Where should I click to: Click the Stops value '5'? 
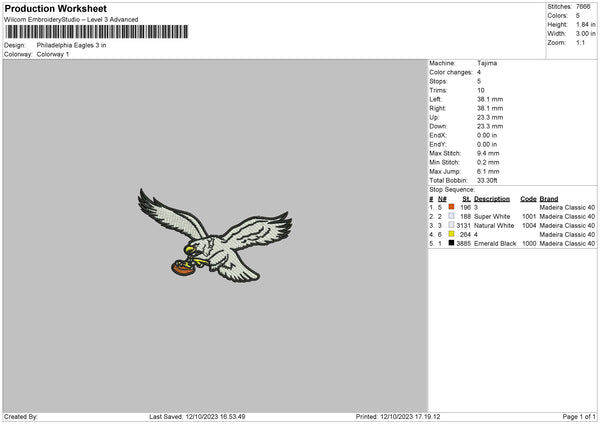pyautogui.click(x=479, y=81)
